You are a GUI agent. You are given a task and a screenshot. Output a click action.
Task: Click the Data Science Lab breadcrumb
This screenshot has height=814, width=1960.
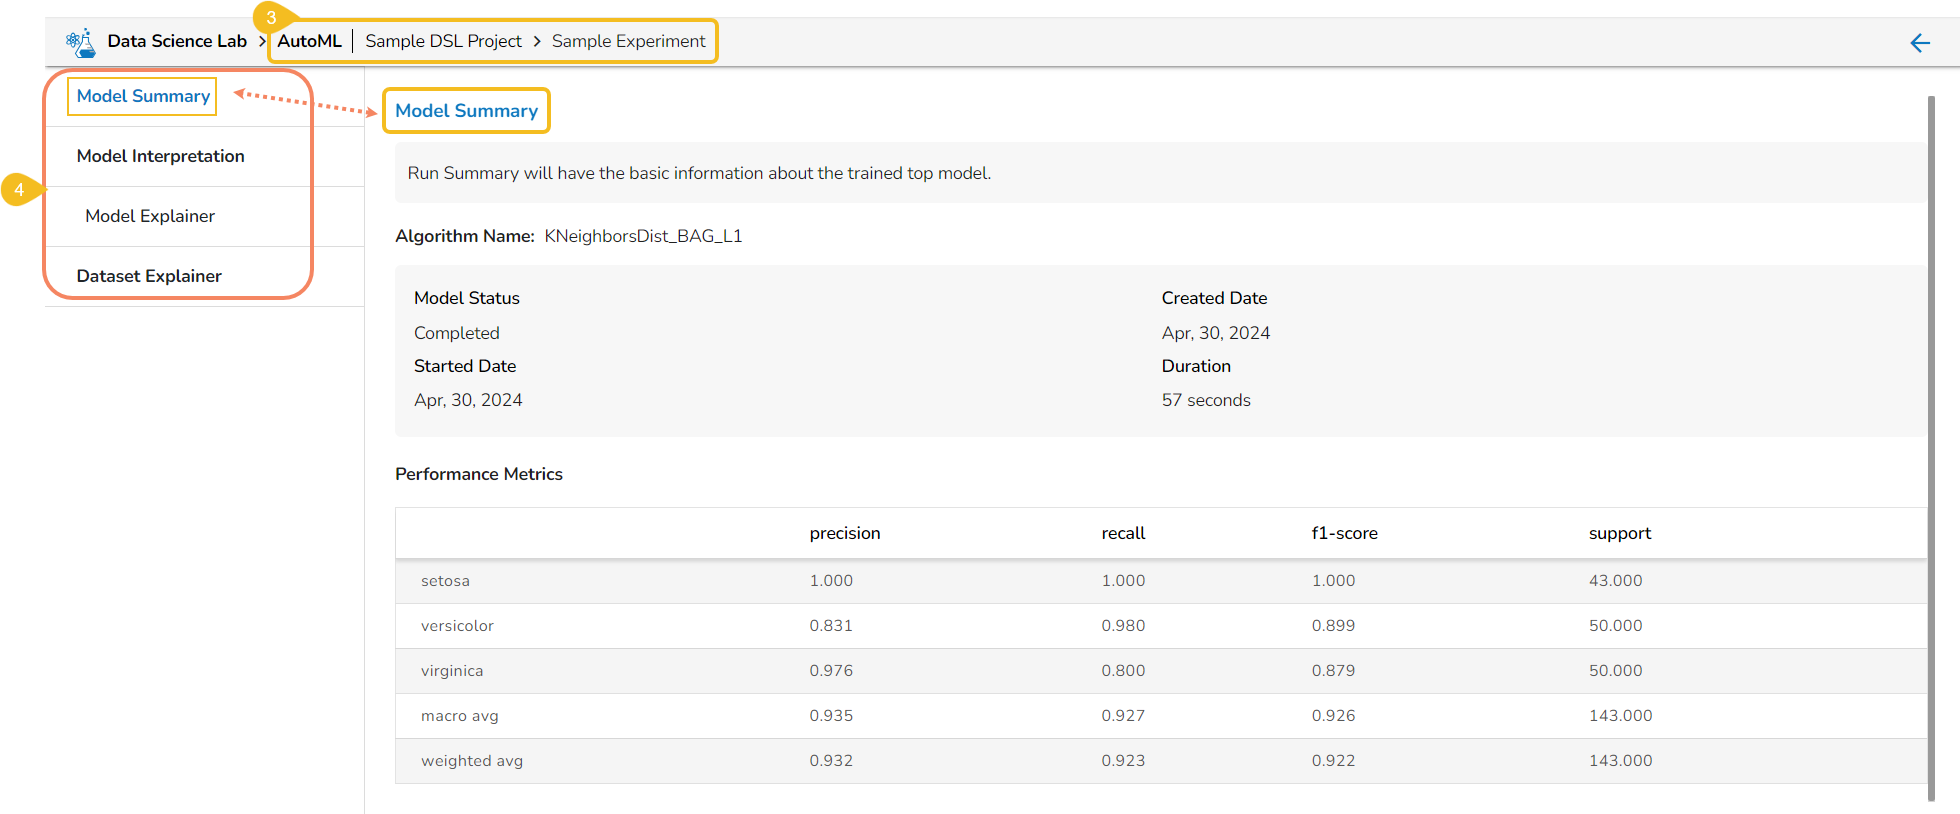[x=177, y=41]
